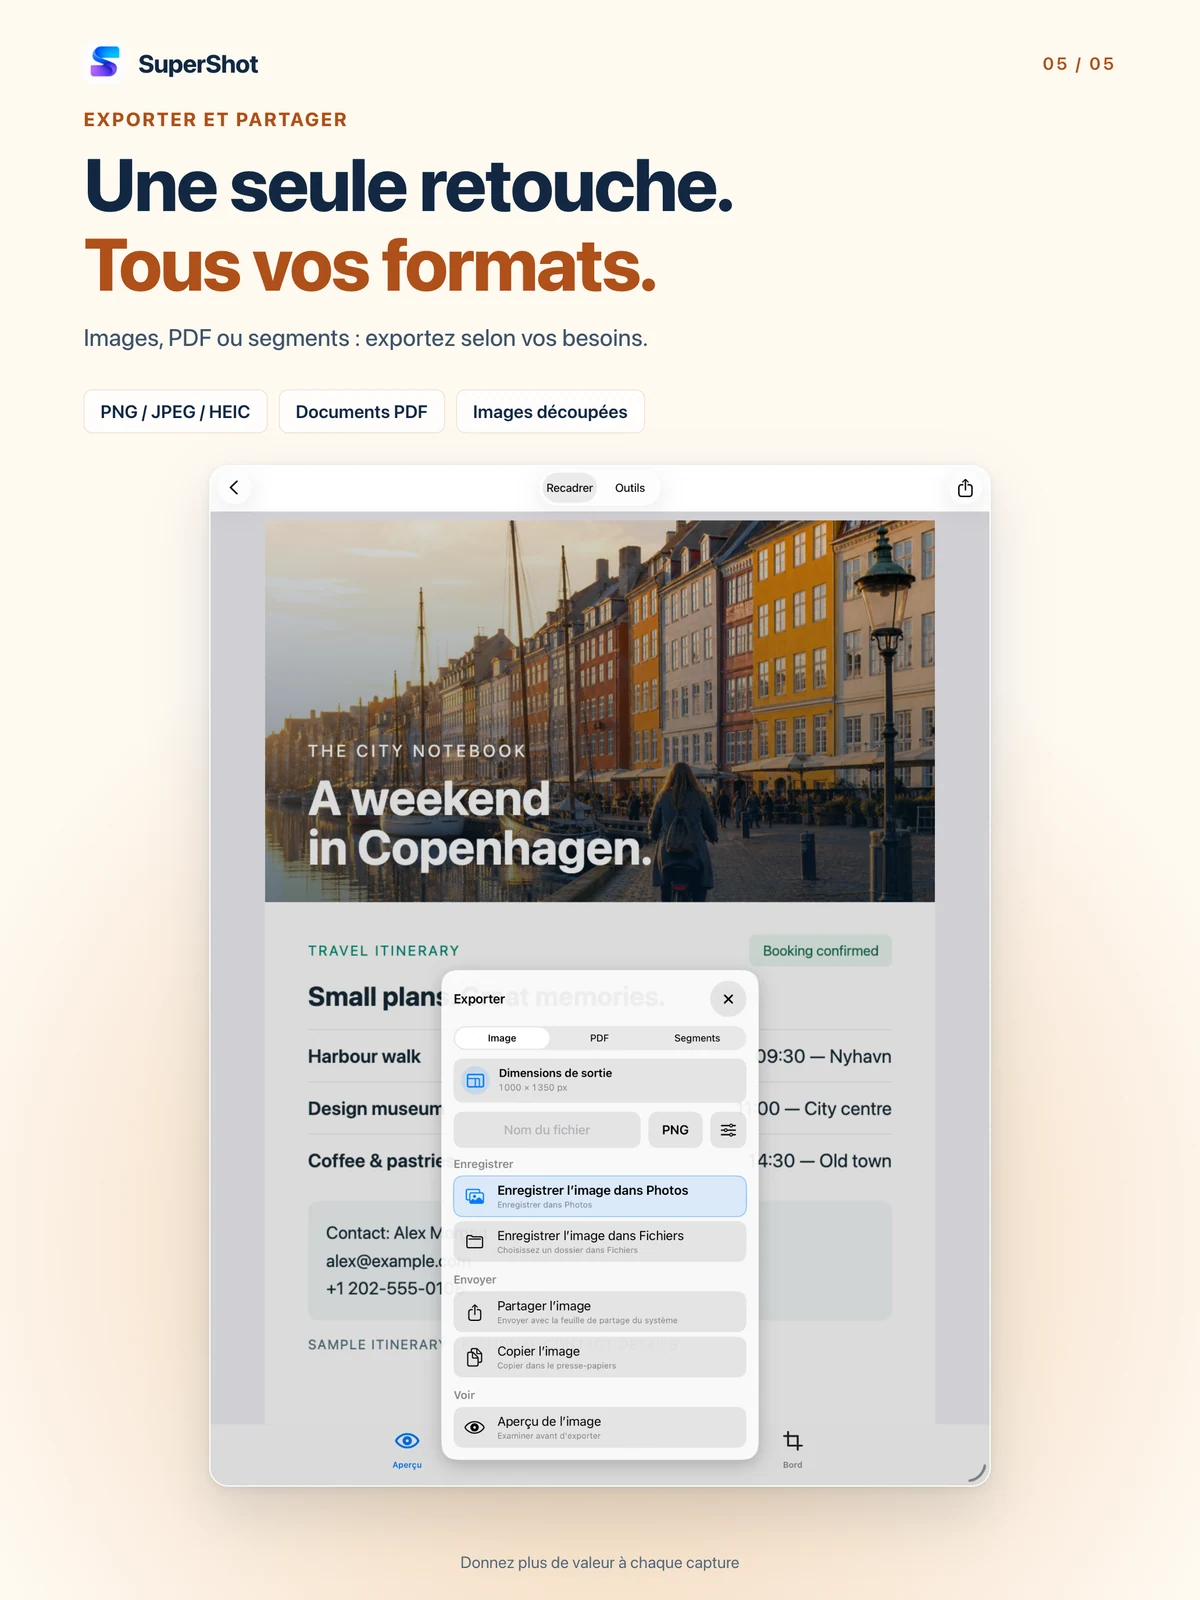Click the 05 / 05 page counter
Screen dimensions: 1200x1600
point(1078,64)
